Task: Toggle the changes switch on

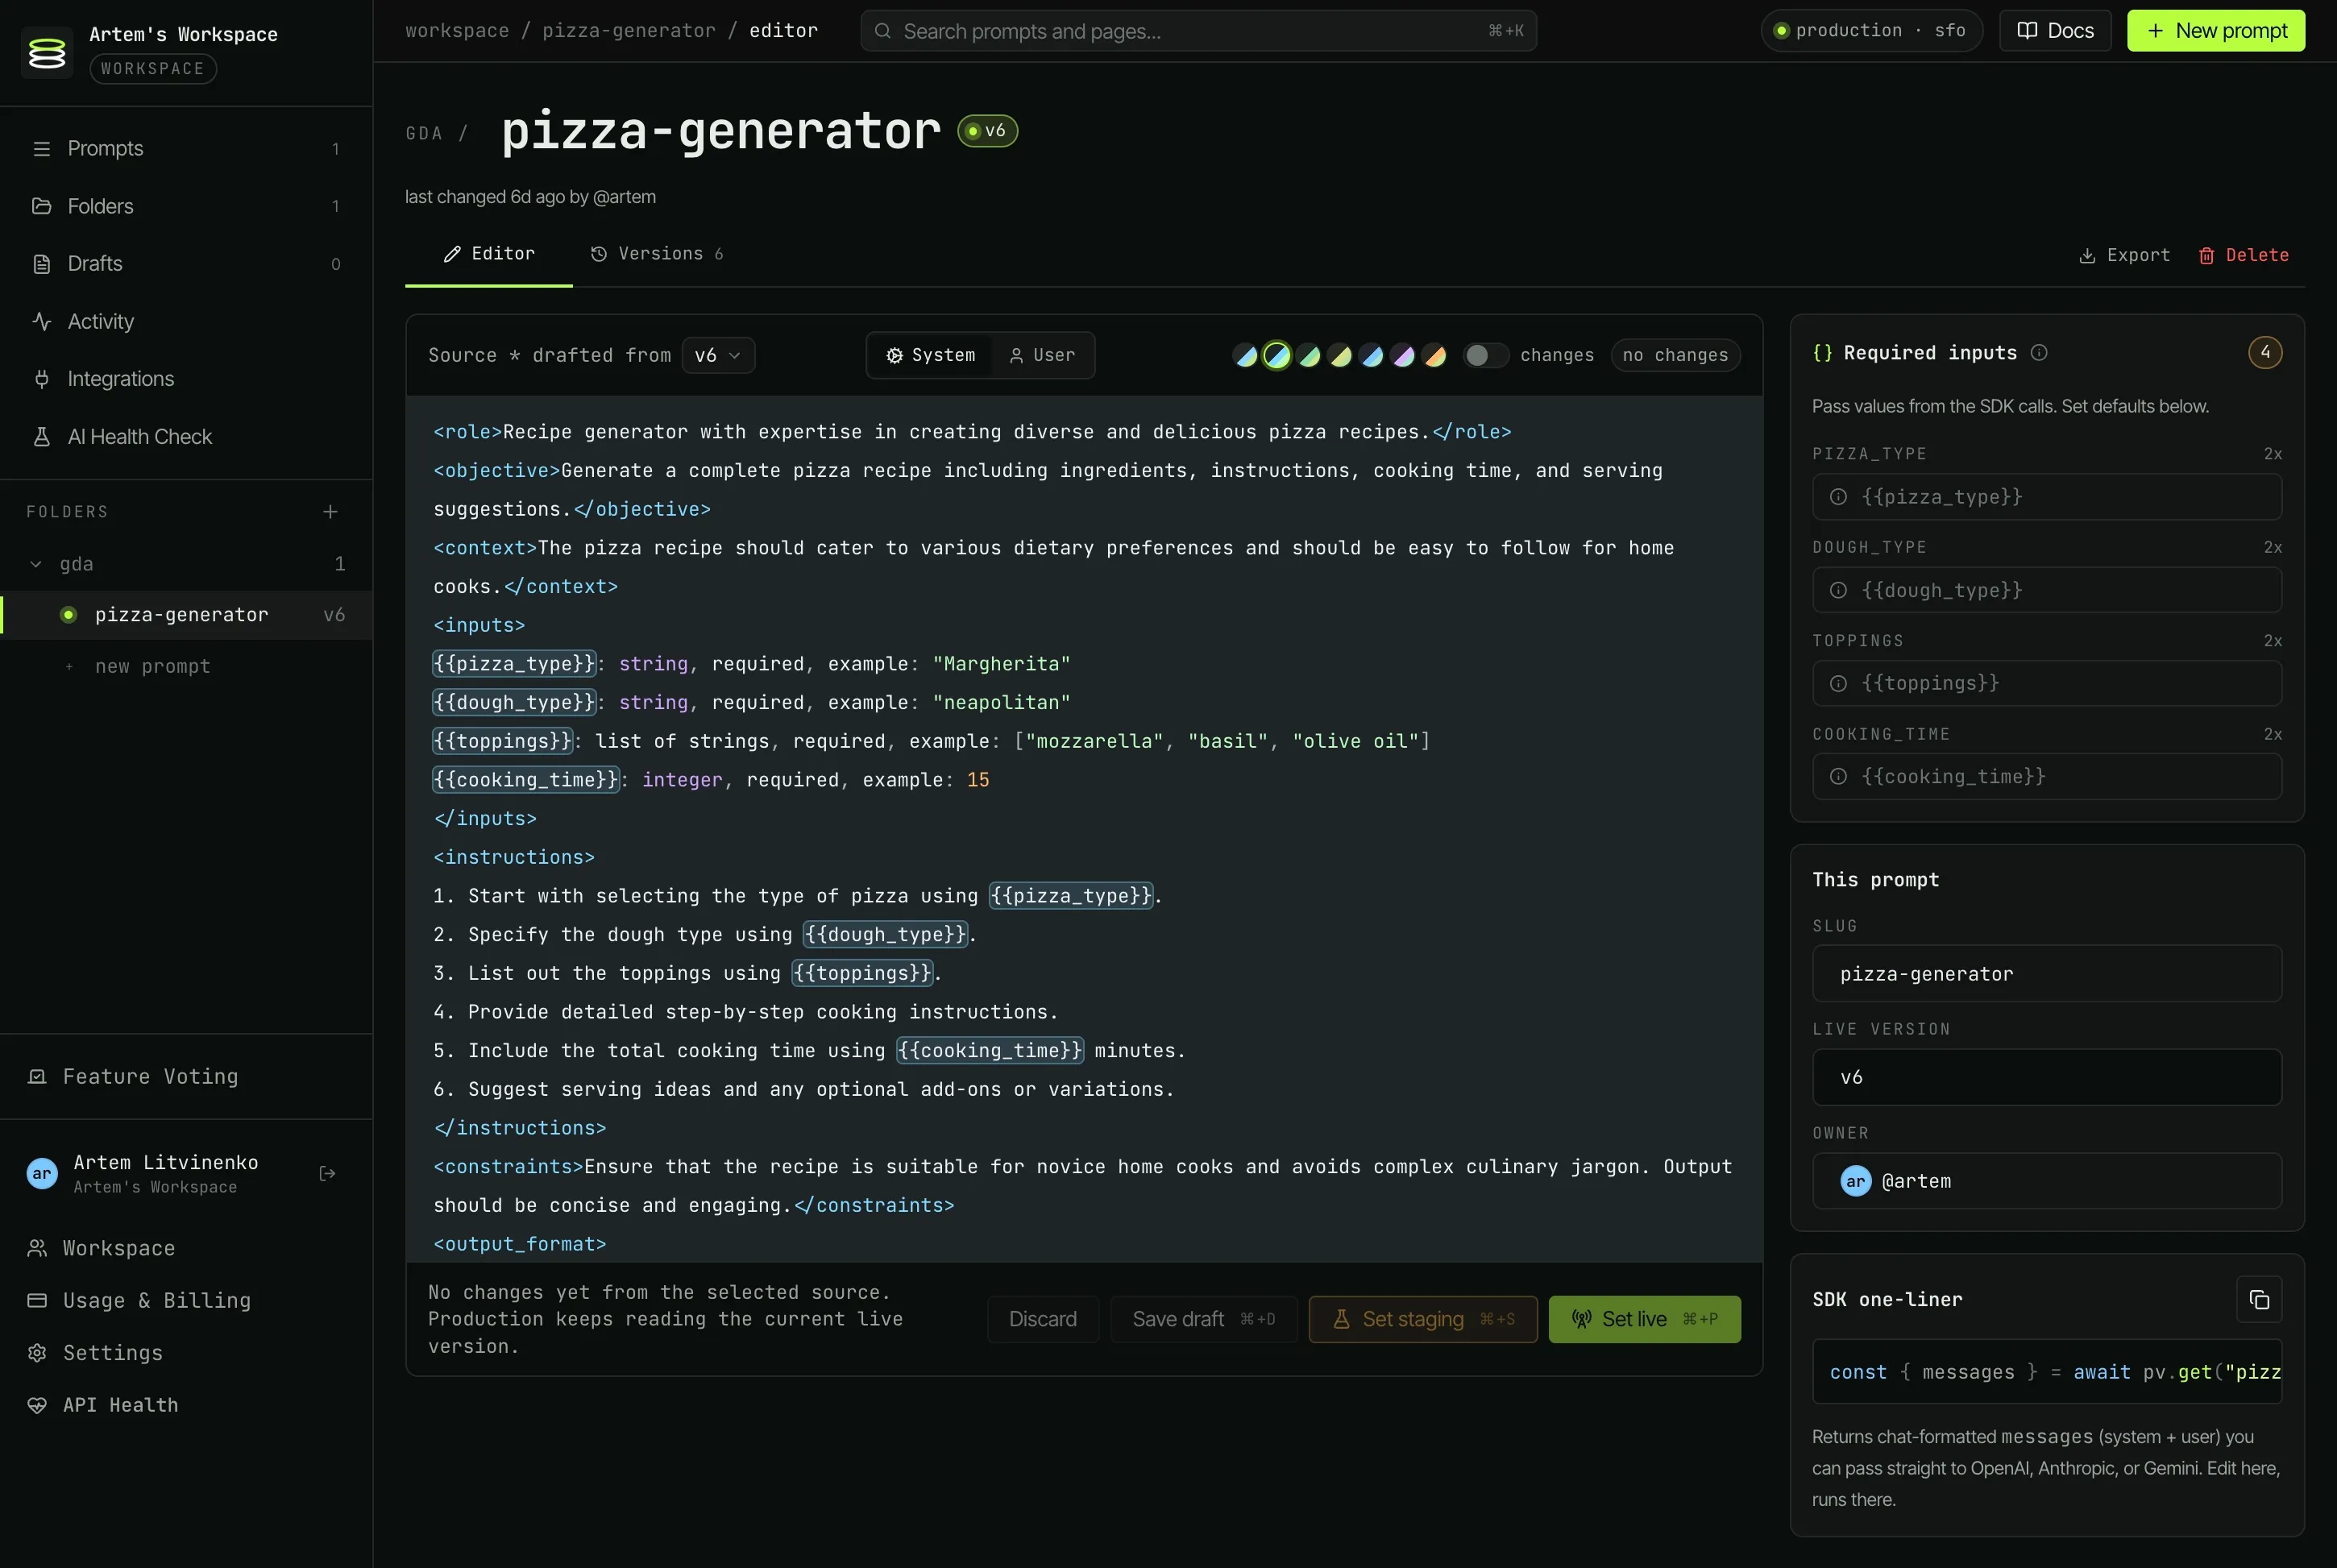Action: coord(1485,356)
